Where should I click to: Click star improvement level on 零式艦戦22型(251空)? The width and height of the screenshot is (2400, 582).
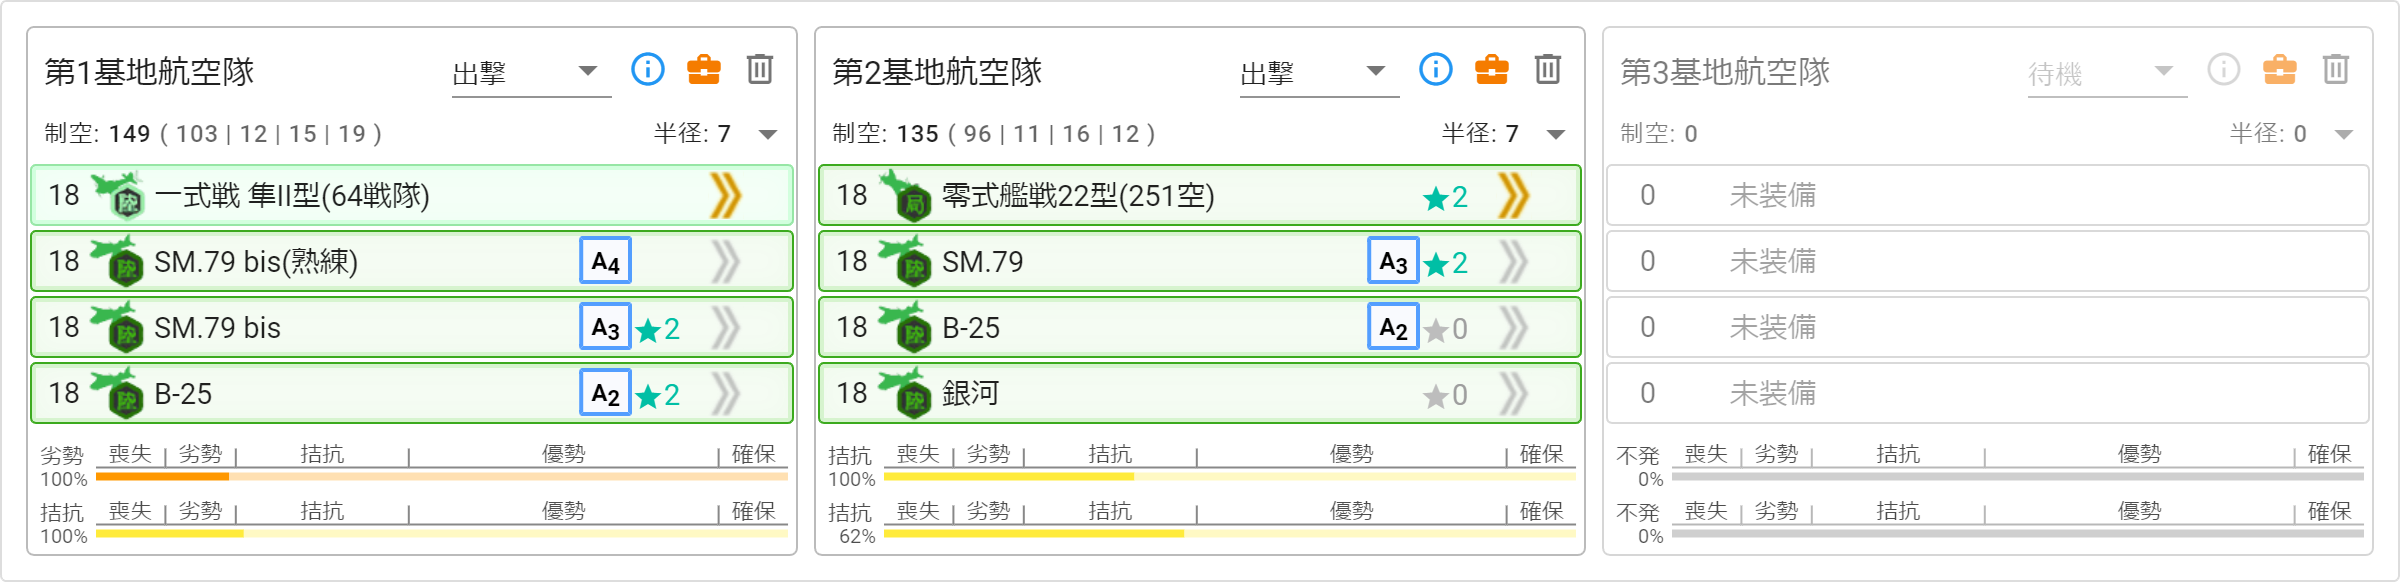[1445, 197]
